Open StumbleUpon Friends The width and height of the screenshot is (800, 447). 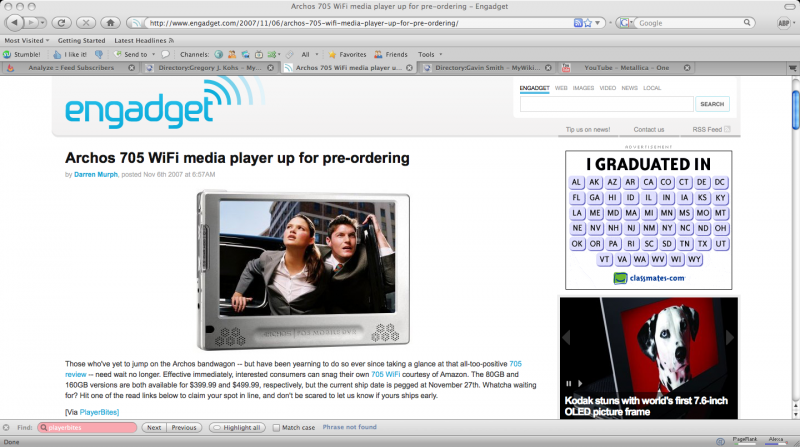pyautogui.click(x=391, y=54)
